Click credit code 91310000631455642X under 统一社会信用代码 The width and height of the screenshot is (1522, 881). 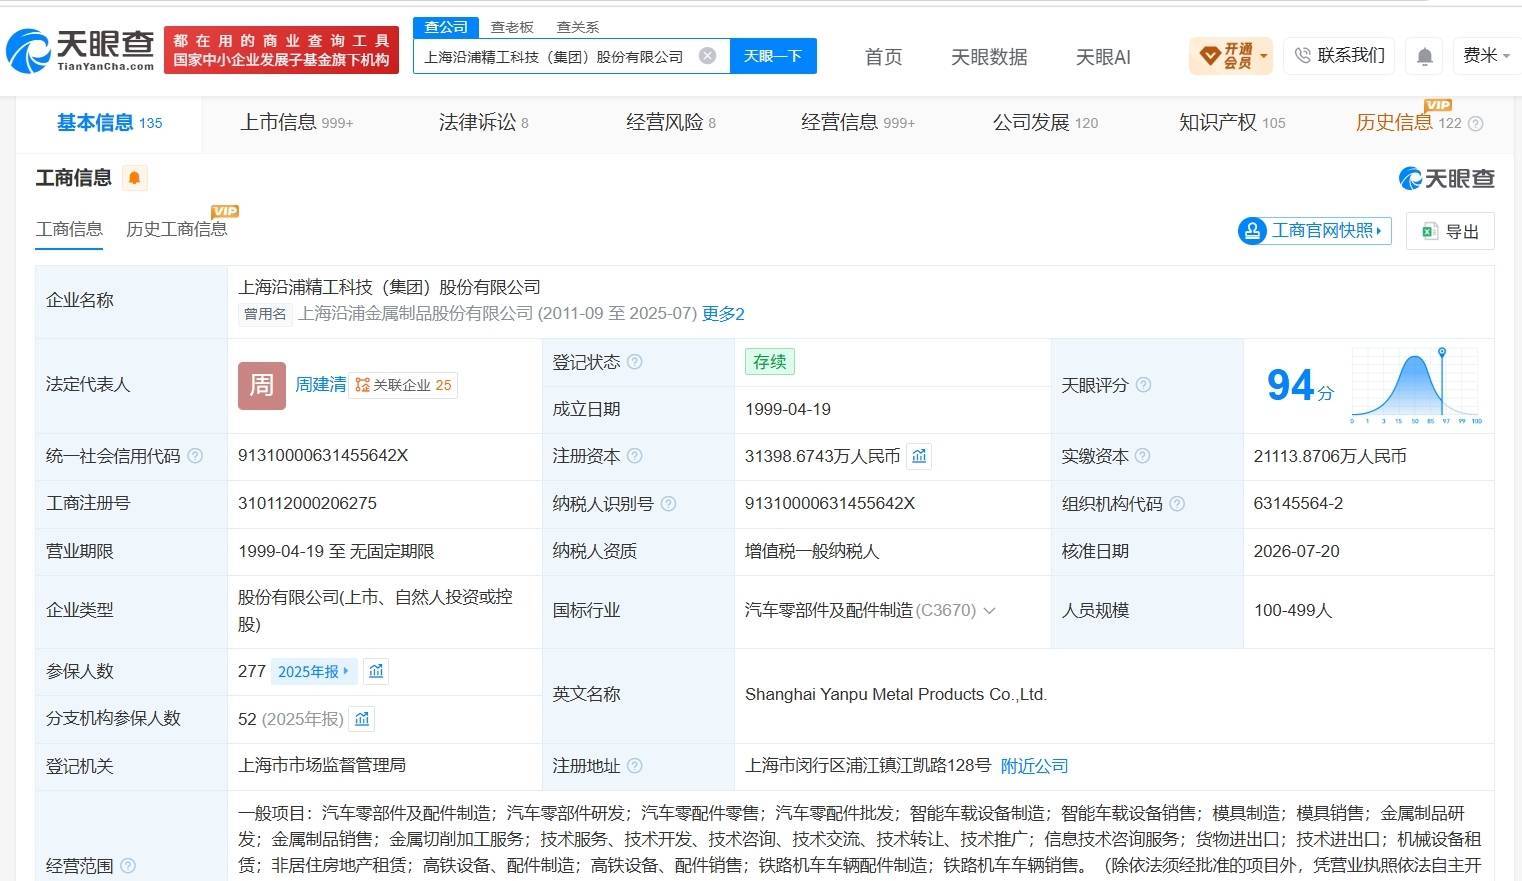point(323,456)
